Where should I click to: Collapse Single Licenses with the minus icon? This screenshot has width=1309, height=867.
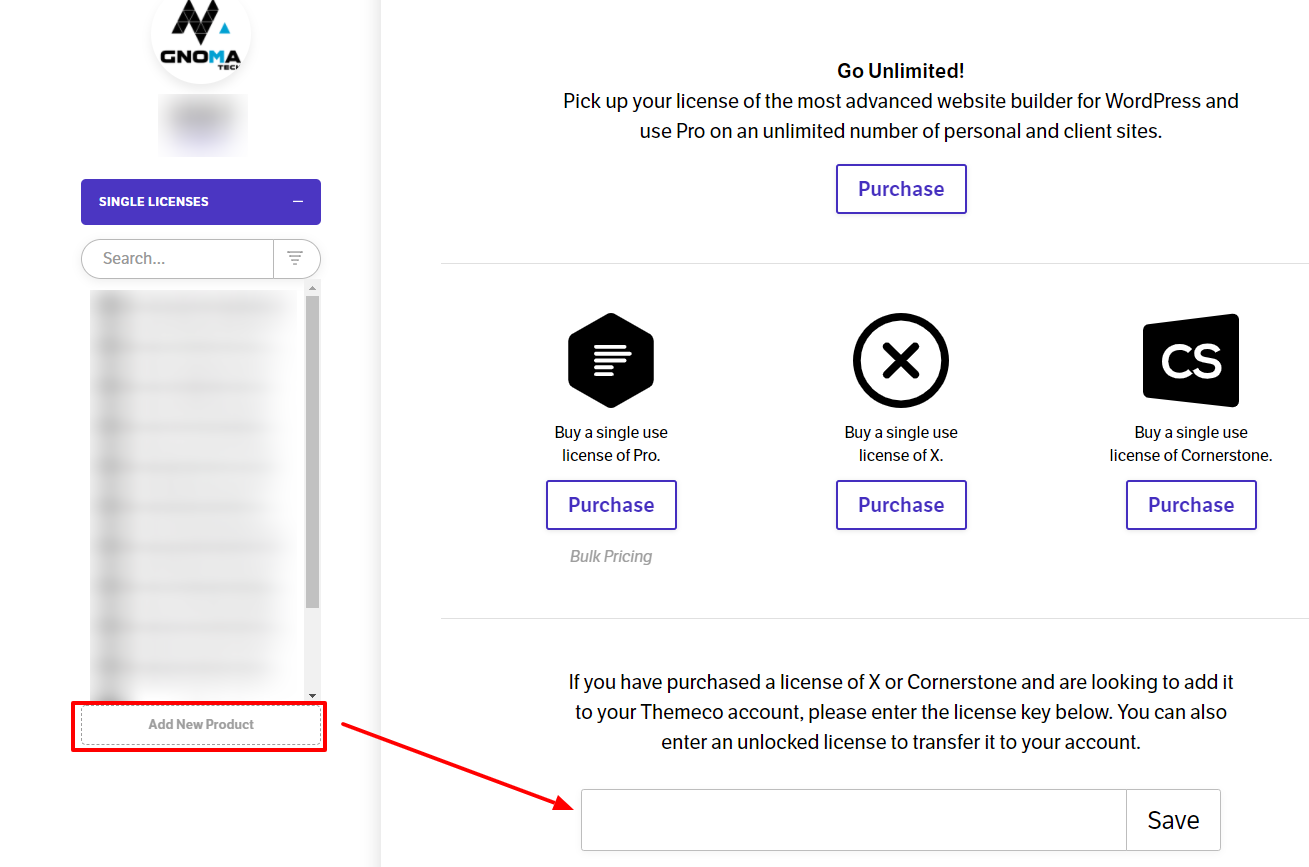[297, 202]
